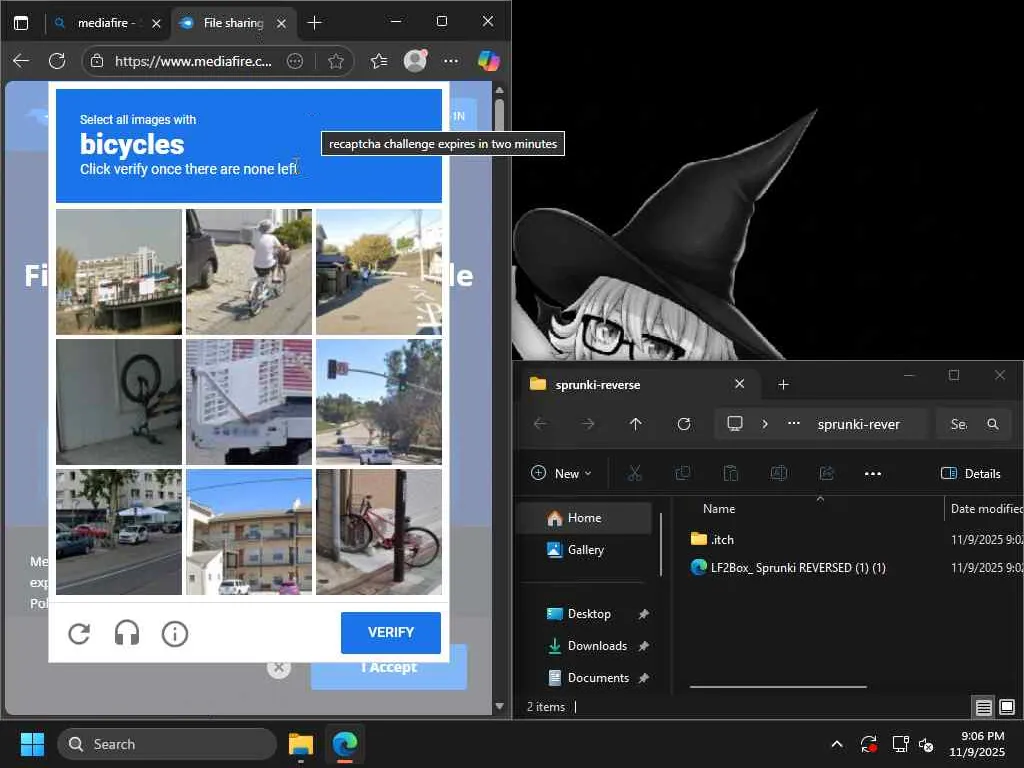Close the mediafire search tab
Screen dimensions: 1024x768
point(156,23)
